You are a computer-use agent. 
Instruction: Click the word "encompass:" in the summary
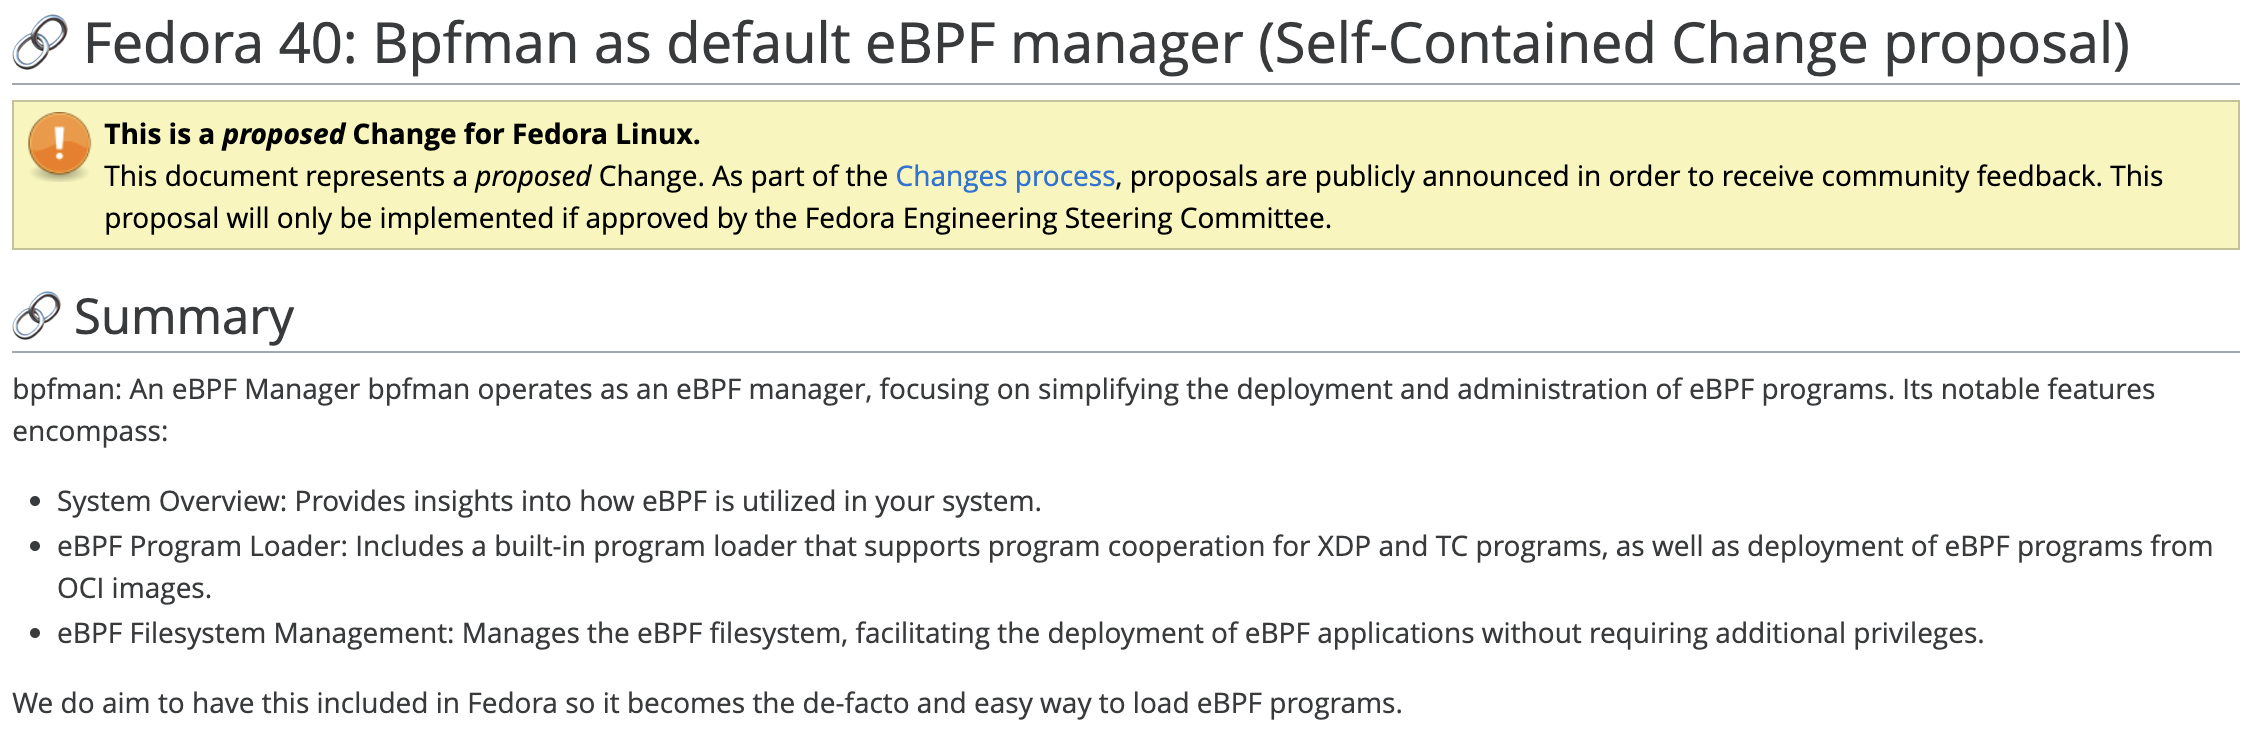tap(90, 432)
